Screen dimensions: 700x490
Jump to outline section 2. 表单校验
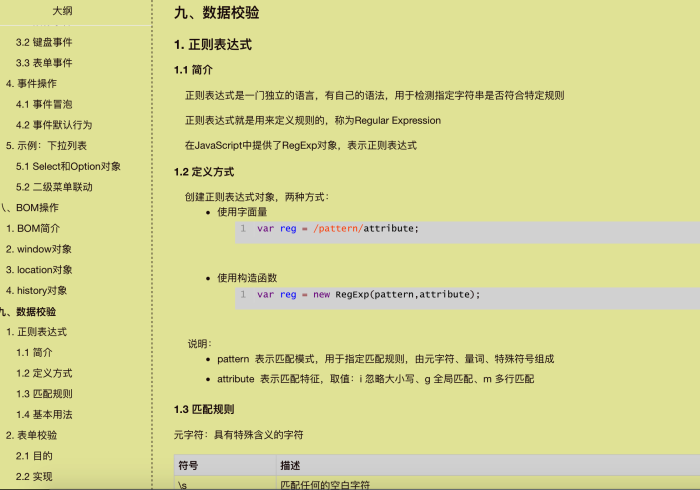[31, 435]
